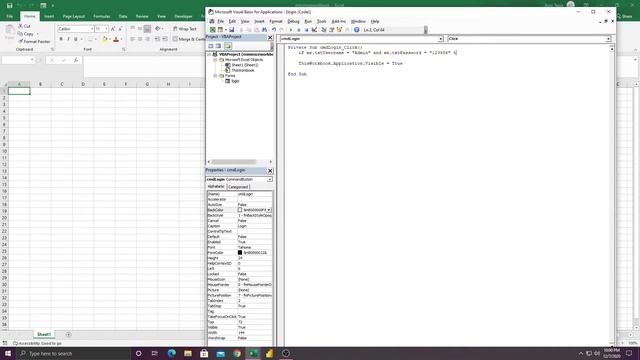Collapse the Microsoft Excel Objects folder
Image resolution: width=640 pixels, height=360 pixels.
[x=215, y=60]
